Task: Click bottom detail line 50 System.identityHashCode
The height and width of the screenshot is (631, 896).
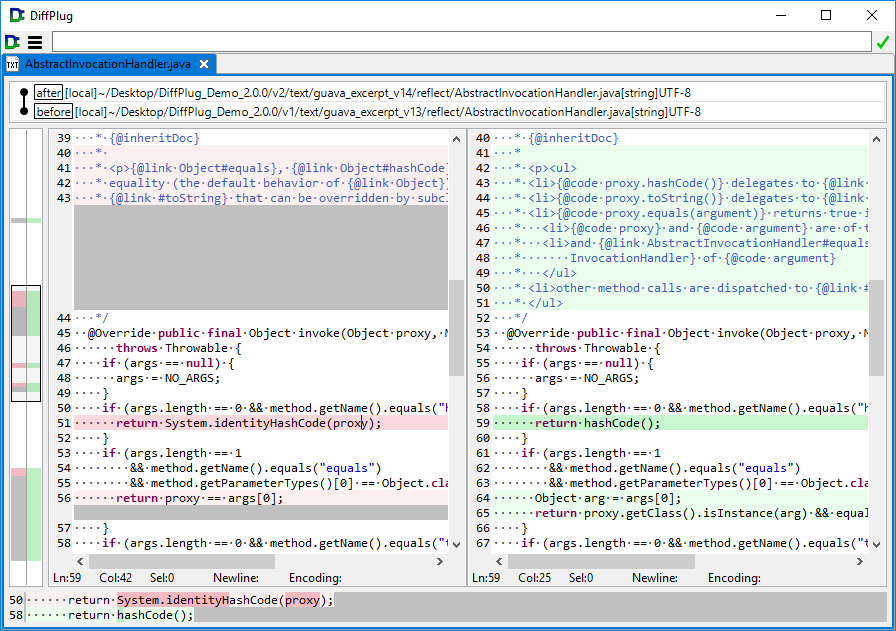Action: (x=198, y=600)
